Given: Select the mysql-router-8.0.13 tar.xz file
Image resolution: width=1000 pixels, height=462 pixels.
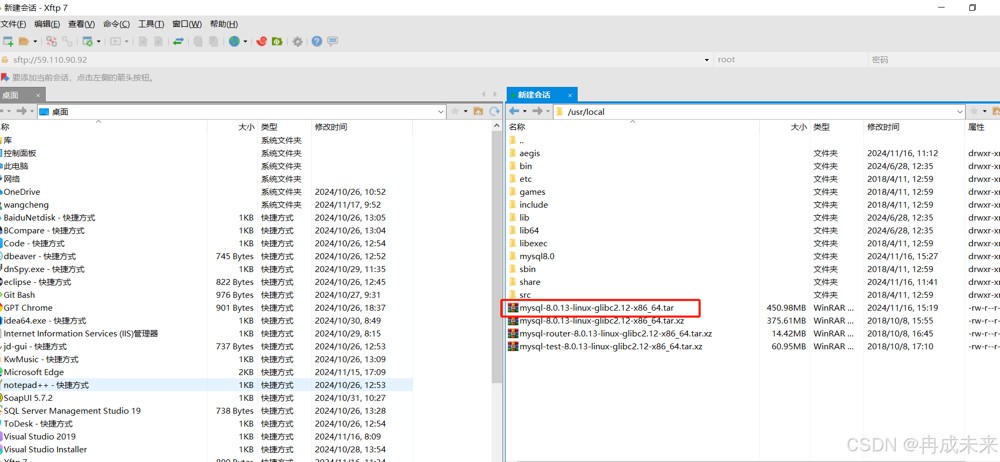Looking at the screenshot, I should [615, 333].
